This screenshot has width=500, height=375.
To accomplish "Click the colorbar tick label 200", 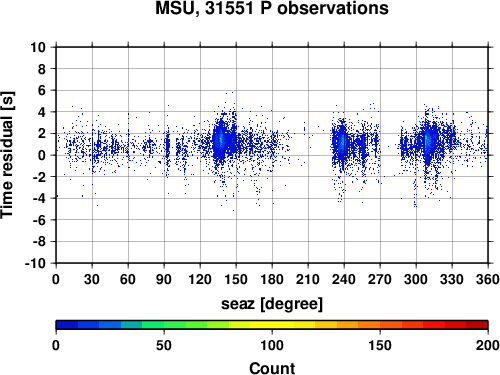I will point(488,345).
